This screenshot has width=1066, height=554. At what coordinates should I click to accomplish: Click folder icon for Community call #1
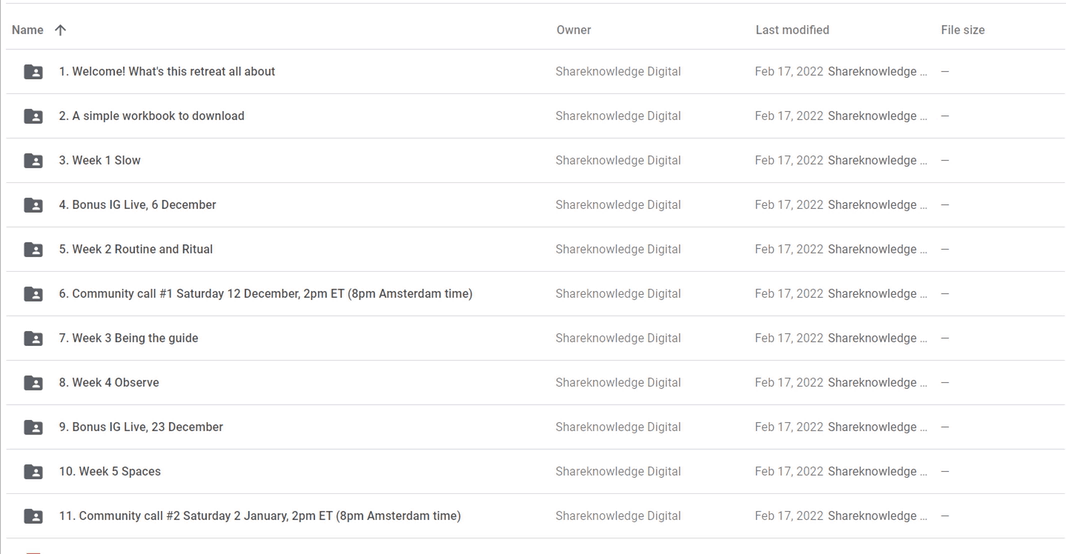pos(33,294)
